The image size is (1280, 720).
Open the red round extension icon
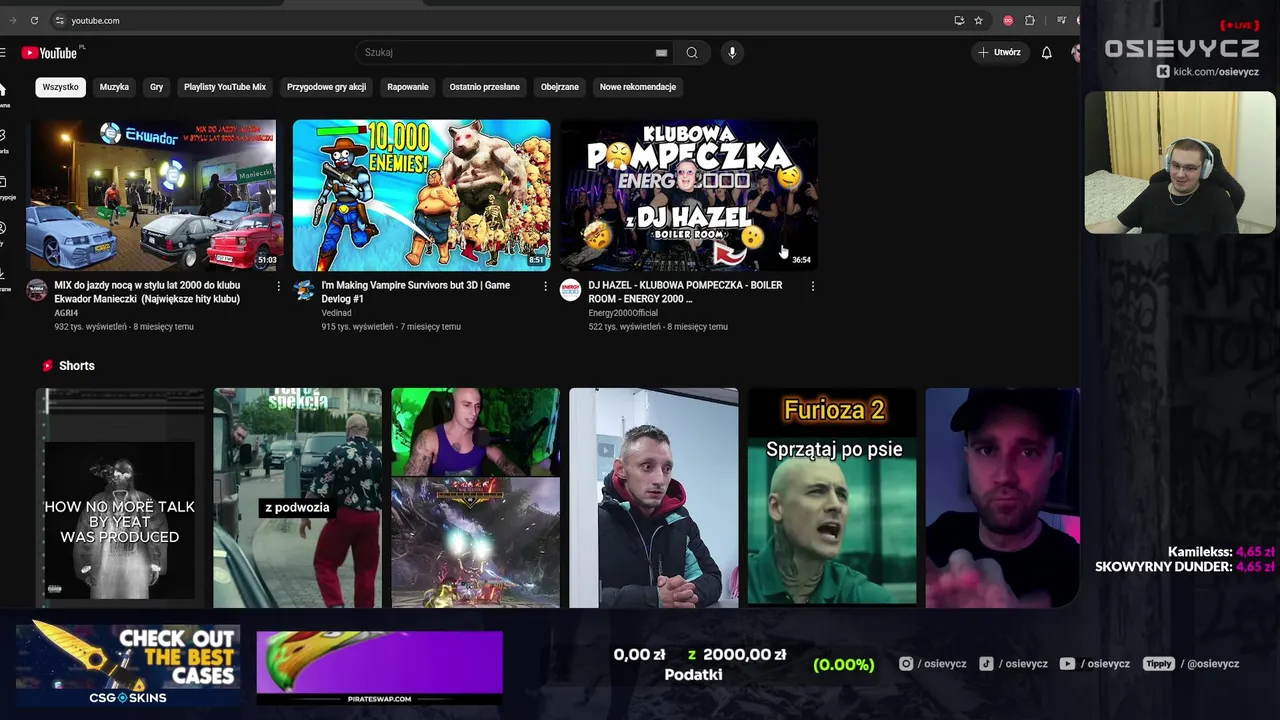1008,20
